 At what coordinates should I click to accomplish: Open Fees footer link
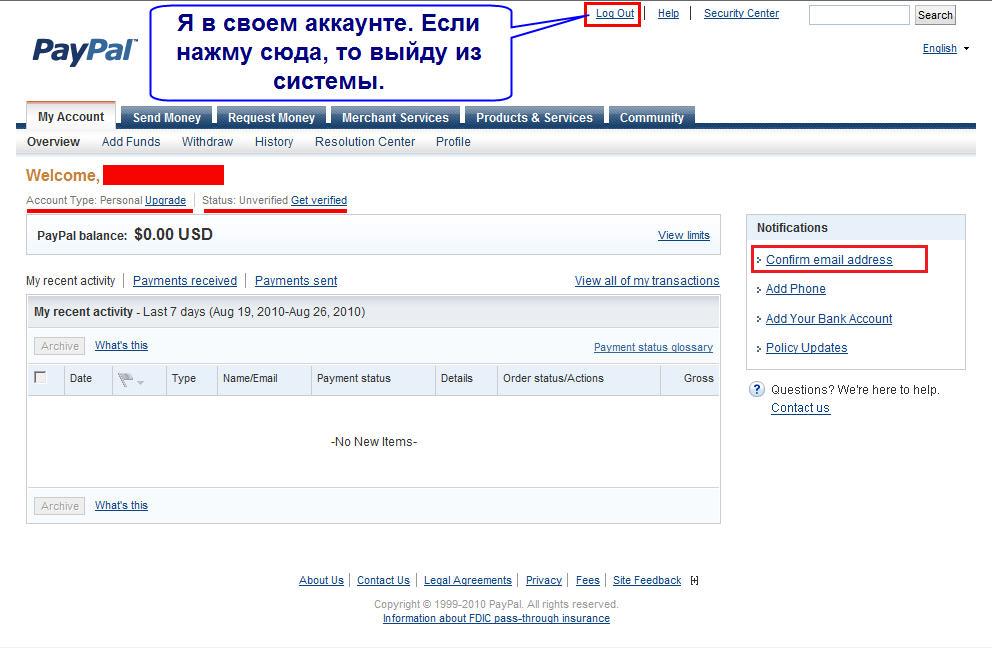(588, 581)
